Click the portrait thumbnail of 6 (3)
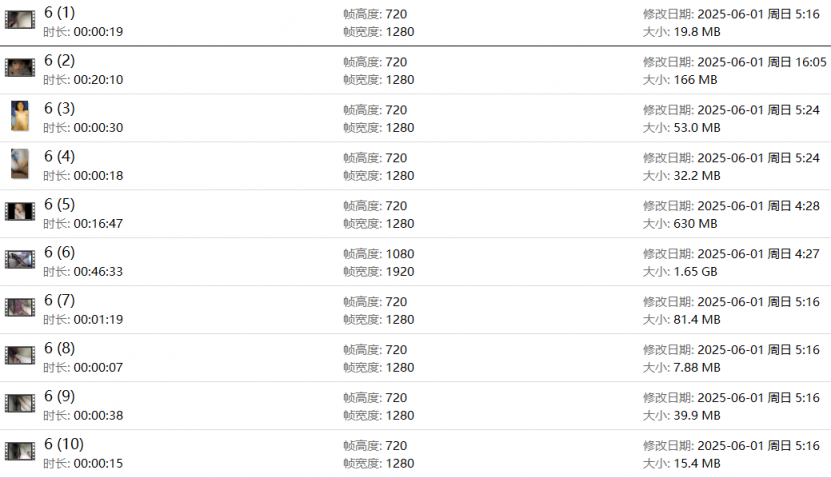 point(20,116)
